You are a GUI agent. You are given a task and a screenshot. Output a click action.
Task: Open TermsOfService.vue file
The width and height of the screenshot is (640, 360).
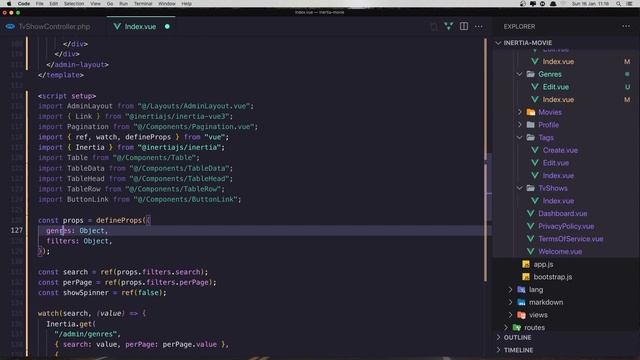(571, 239)
